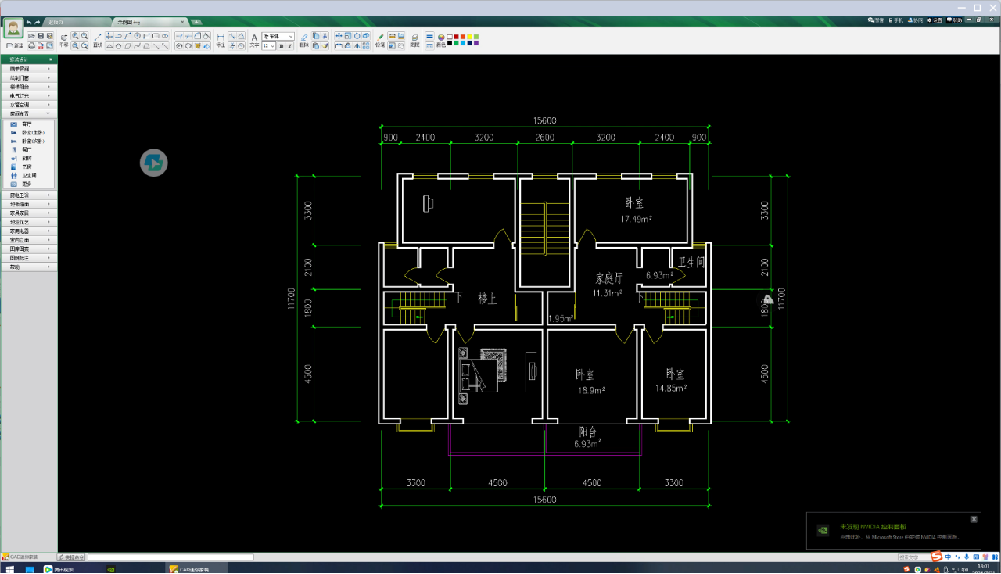Pick the cyan color swatch
Image resolution: width=1001 pixels, height=574 pixels.
(x=463, y=43)
